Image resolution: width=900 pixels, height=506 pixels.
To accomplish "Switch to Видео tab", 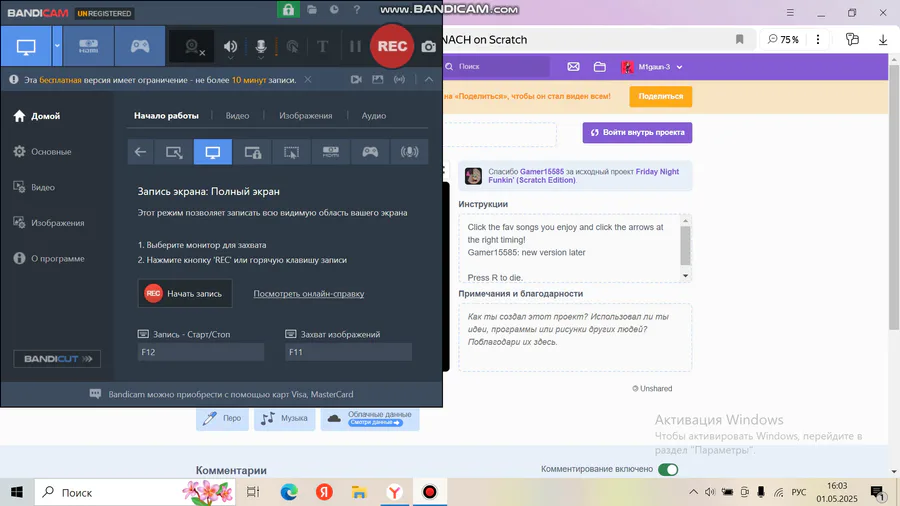I will click(x=237, y=115).
